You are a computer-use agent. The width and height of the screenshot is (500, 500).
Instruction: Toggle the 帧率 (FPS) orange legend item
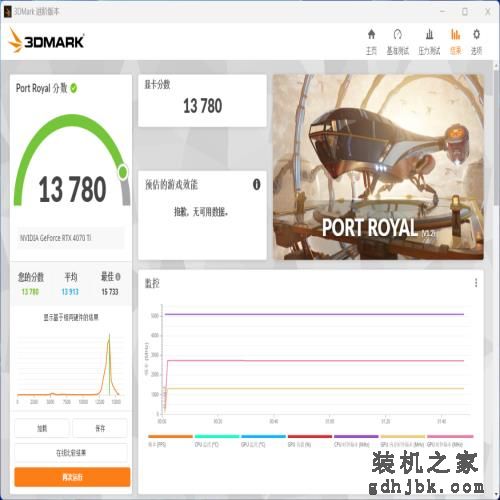point(170,441)
